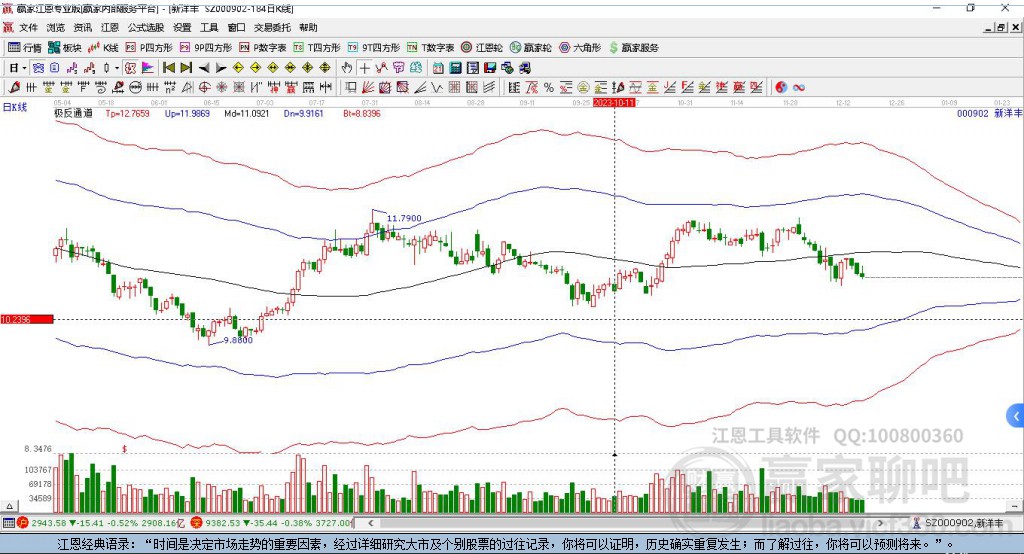Click the blue infinity loop icon
Screen dimensions: 1024x554
coord(799,87)
